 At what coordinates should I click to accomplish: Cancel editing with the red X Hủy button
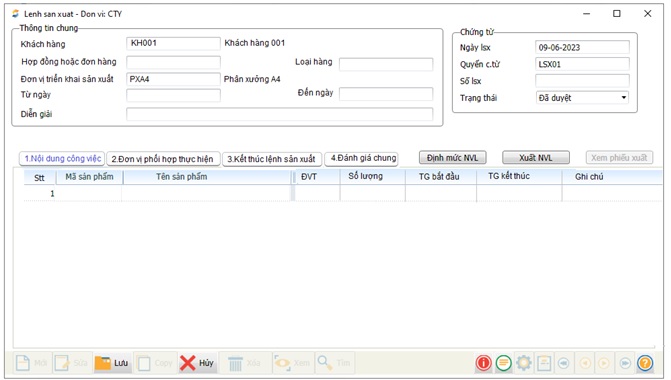click(197, 363)
